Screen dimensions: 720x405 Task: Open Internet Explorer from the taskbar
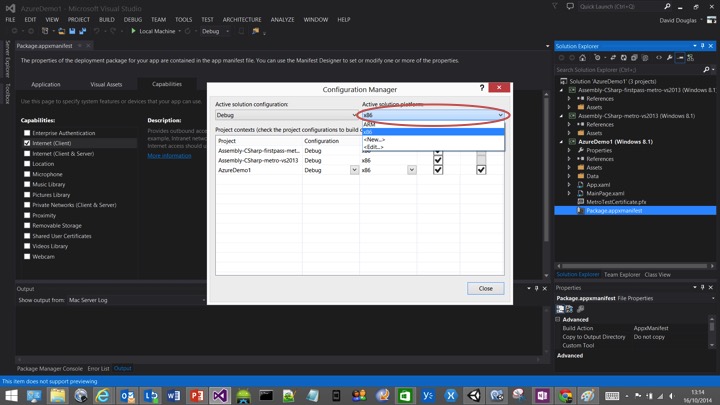[103, 395]
